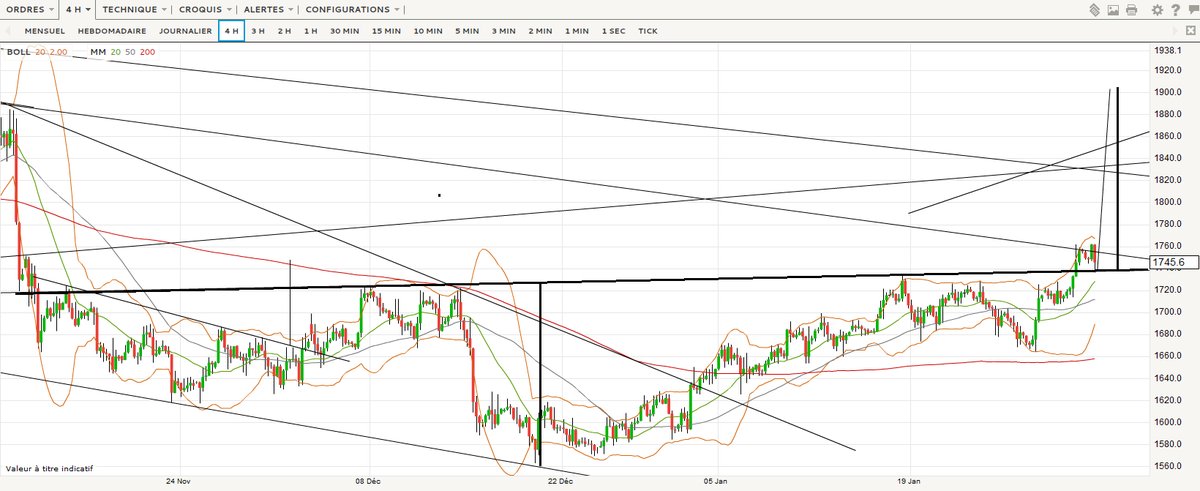Switch to JOURNALIER timeframe

[x=186, y=31]
